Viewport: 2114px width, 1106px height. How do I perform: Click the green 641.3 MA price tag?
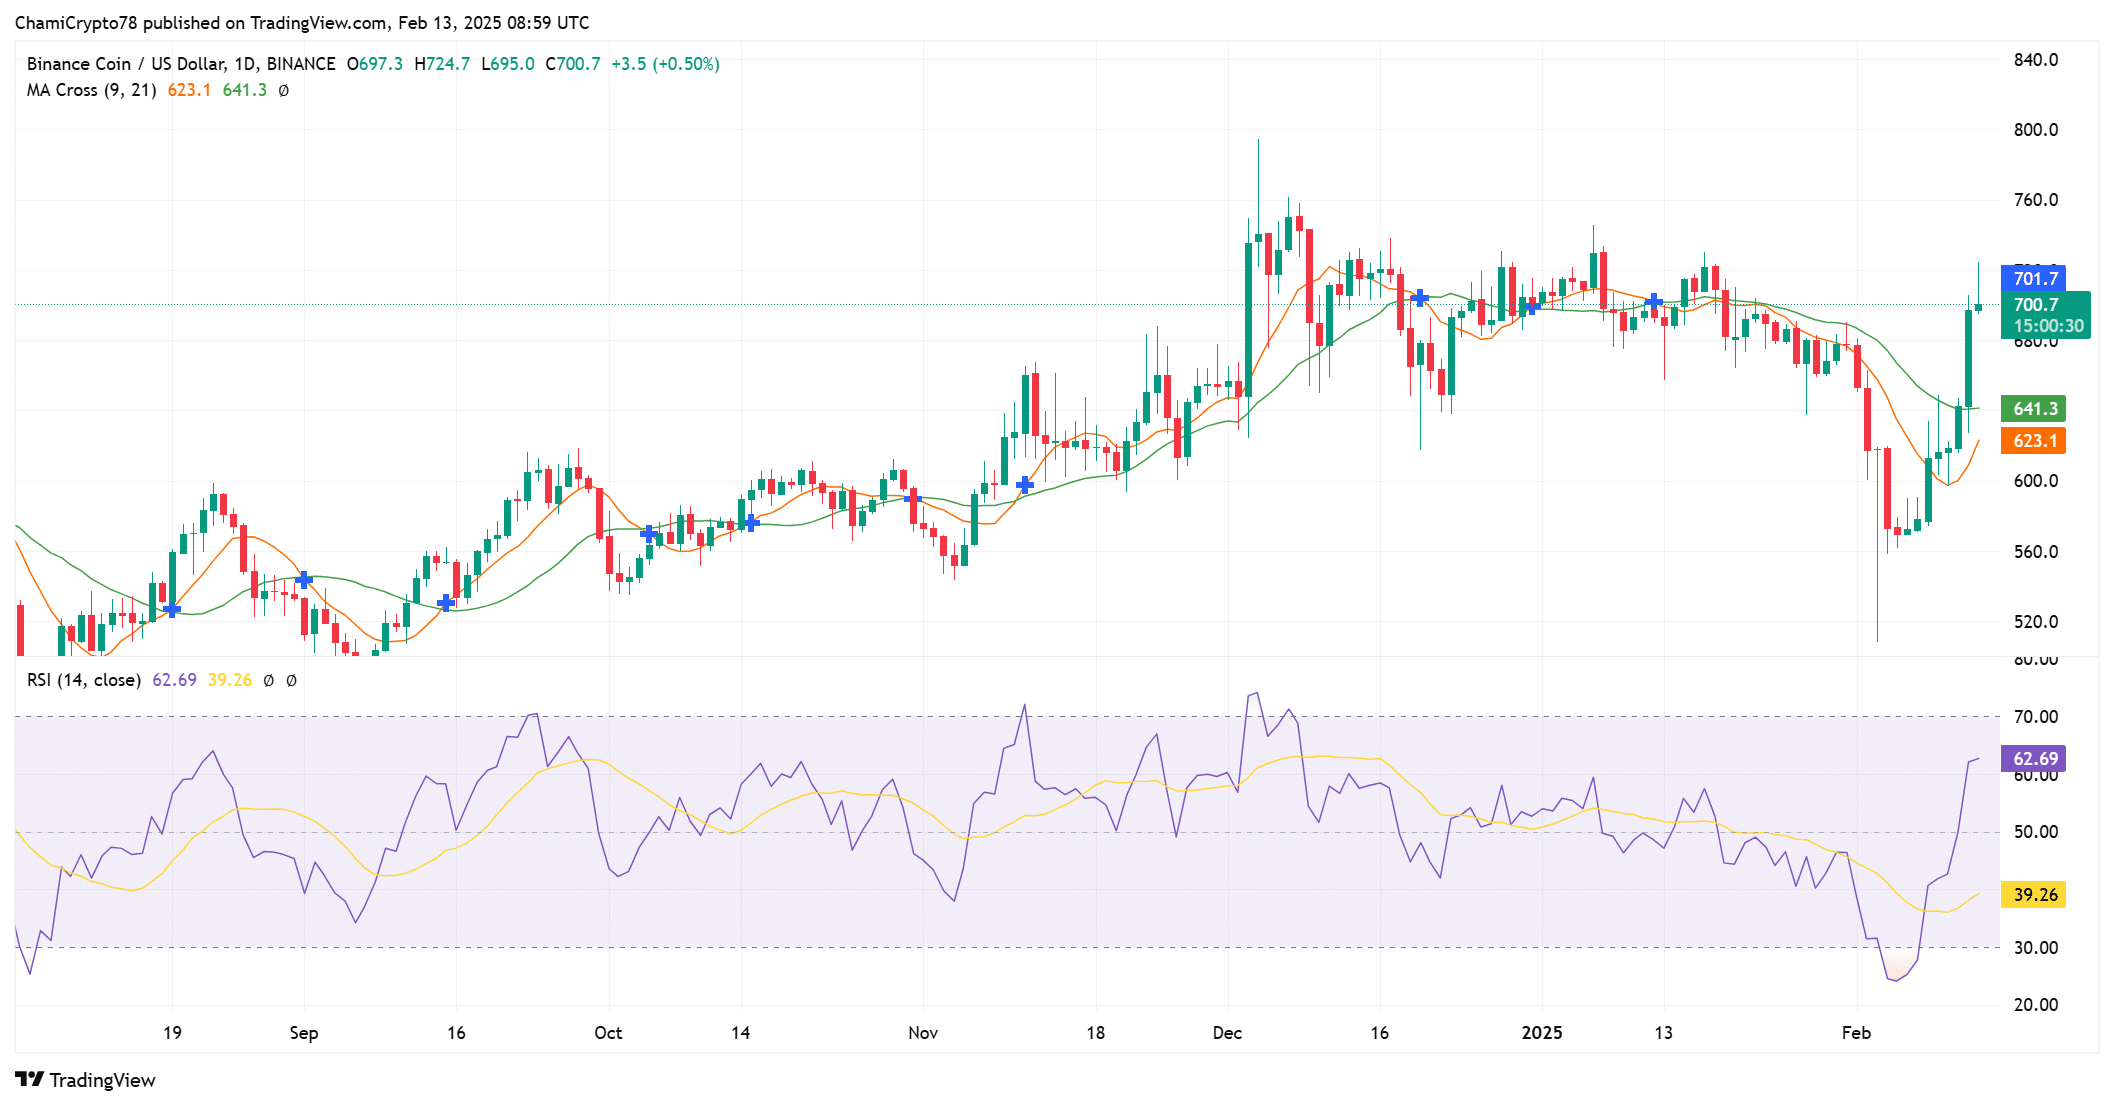click(2033, 409)
